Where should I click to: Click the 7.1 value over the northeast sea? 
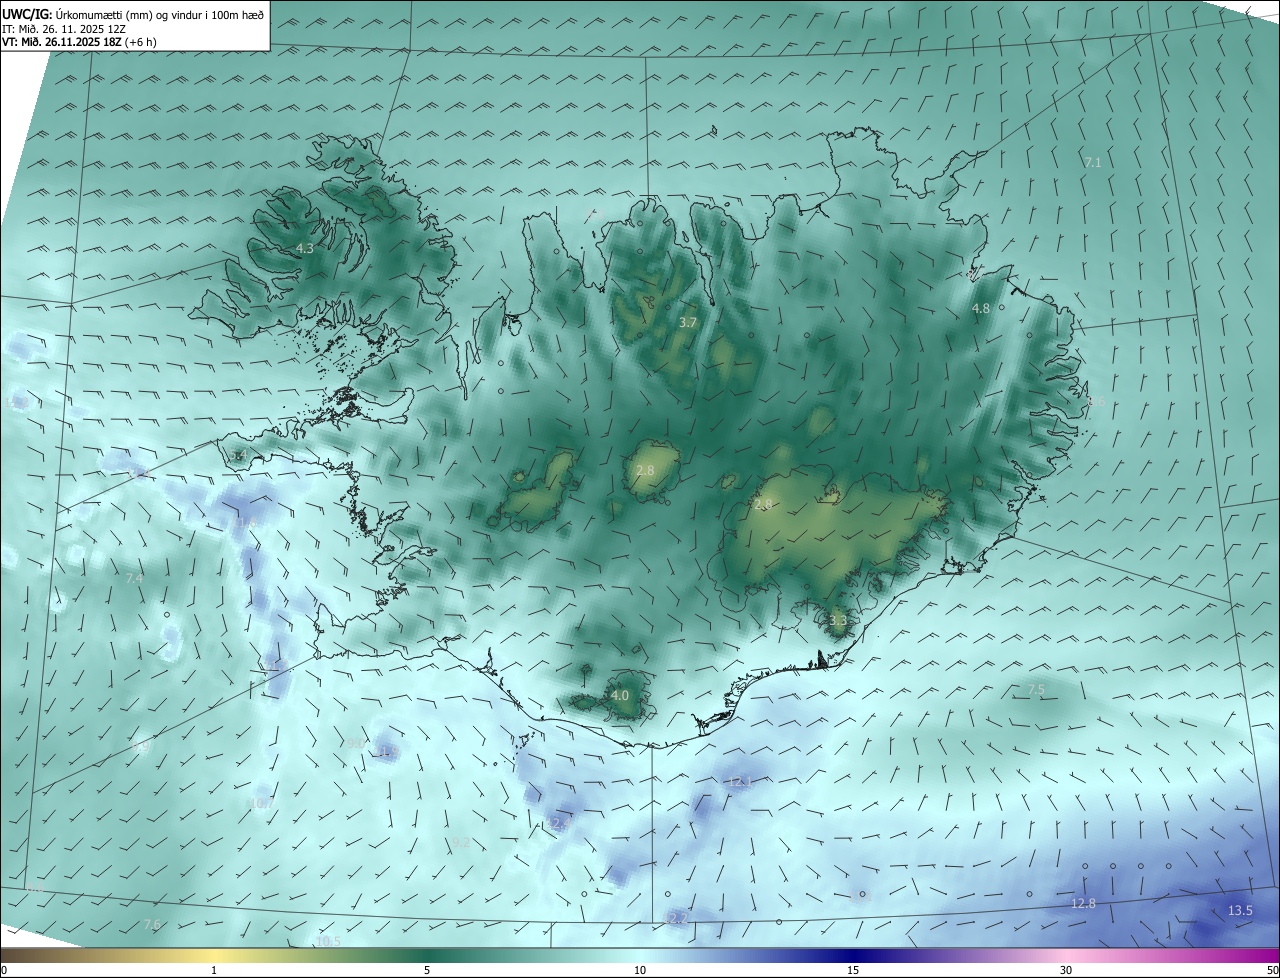pos(1093,162)
